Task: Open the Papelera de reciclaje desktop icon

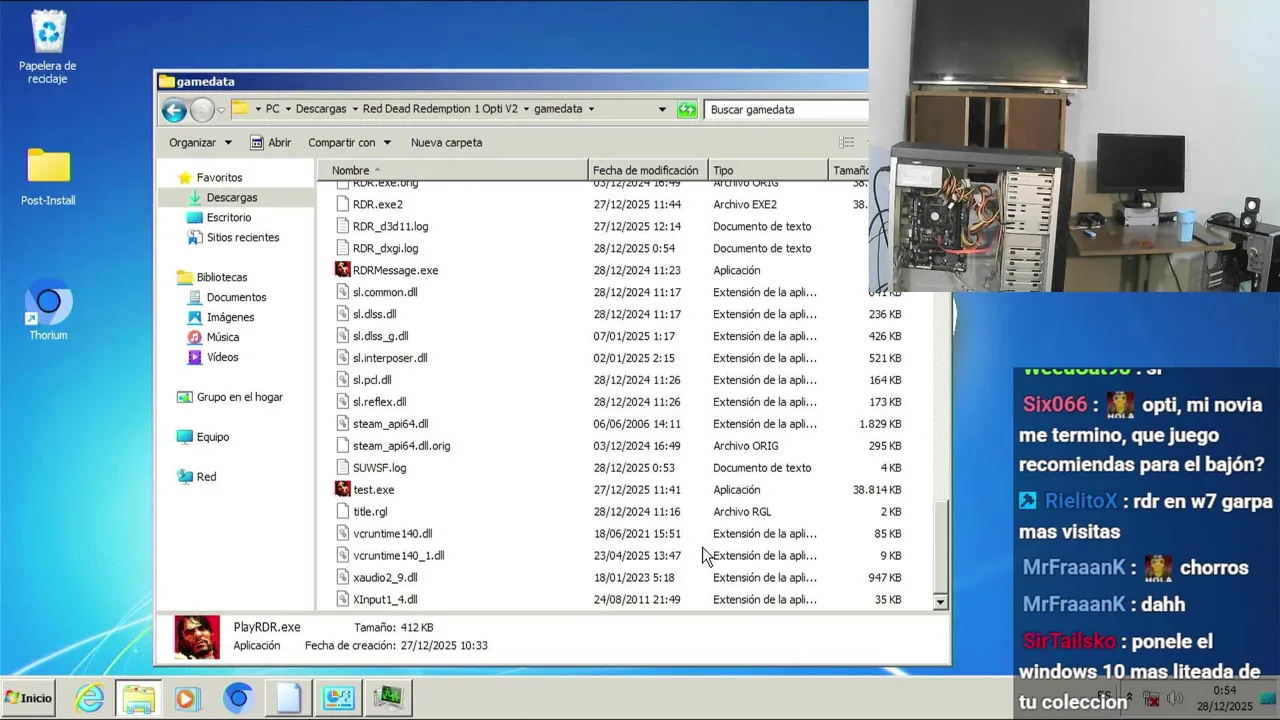Action: point(48,47)
